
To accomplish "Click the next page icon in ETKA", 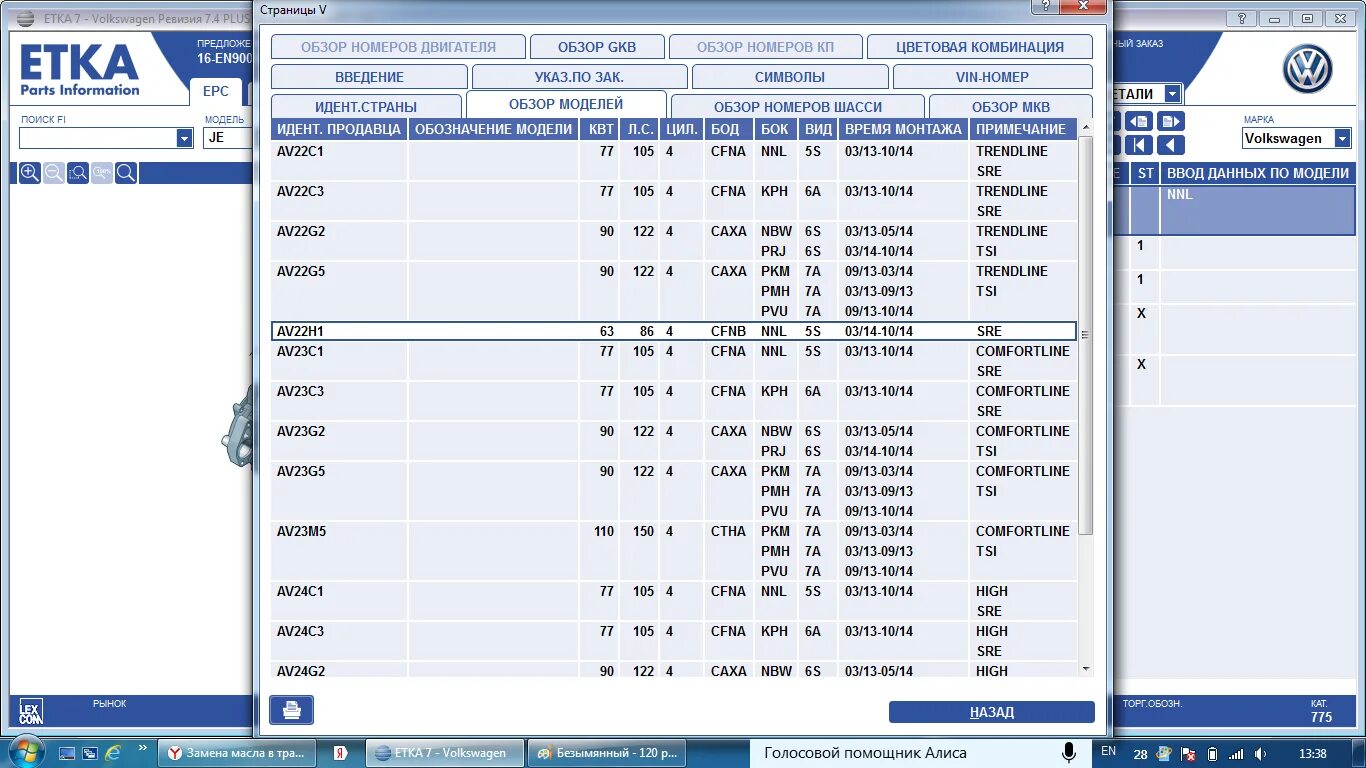I will [1171, 121].
